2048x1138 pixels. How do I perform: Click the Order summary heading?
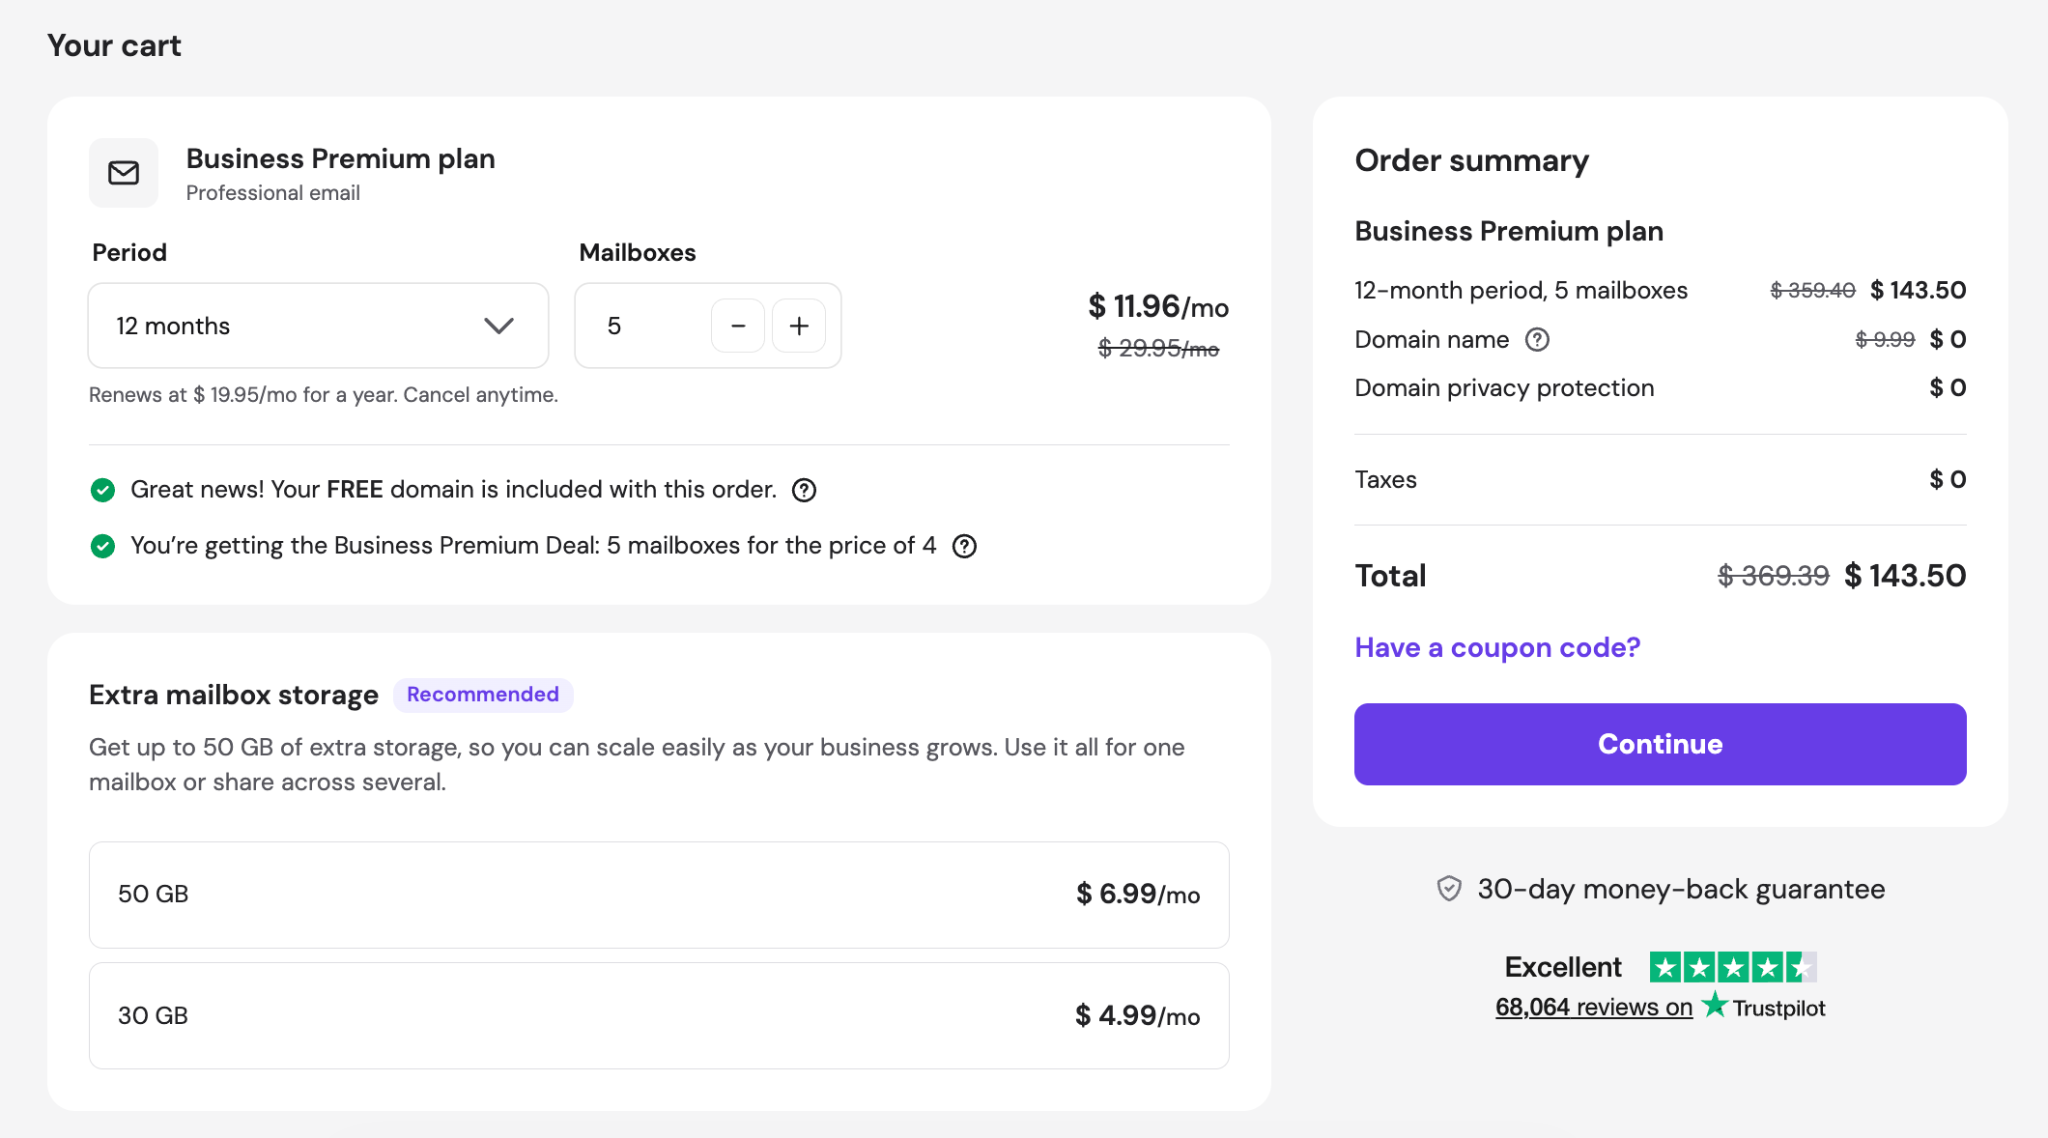[1471, 161]
